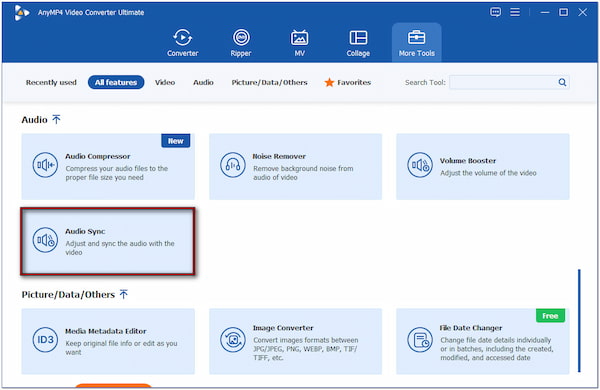The image size is (600, 390).
Task: Select the All features filter
Action: [116, 82]
